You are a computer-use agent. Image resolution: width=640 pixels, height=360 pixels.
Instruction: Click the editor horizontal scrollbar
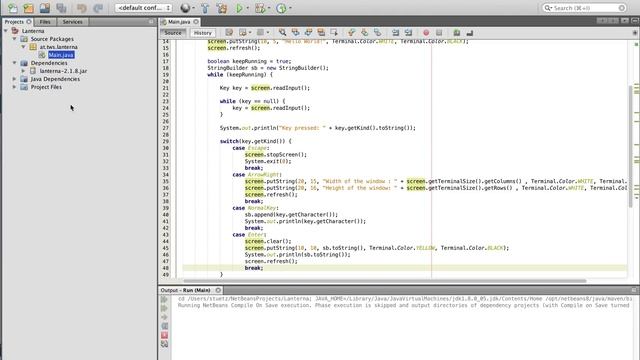point(384,281)
